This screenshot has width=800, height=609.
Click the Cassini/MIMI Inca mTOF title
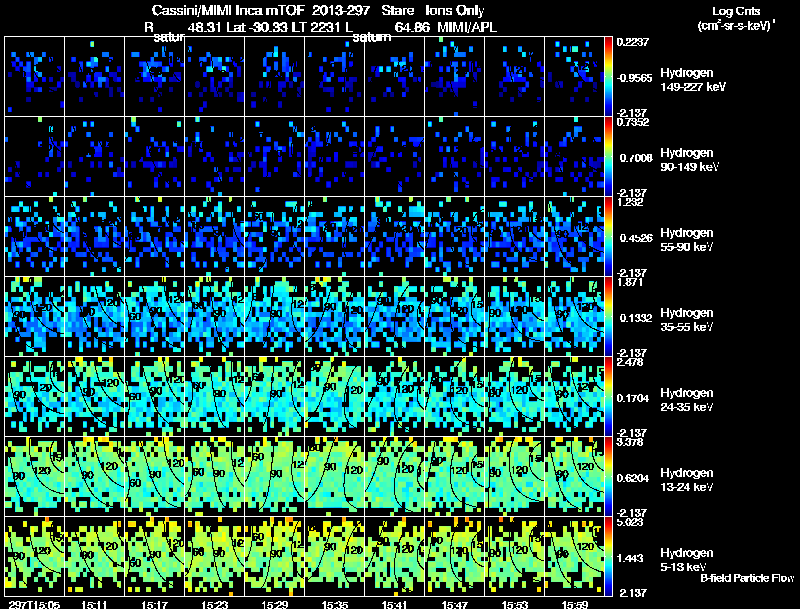pos(228,10)
